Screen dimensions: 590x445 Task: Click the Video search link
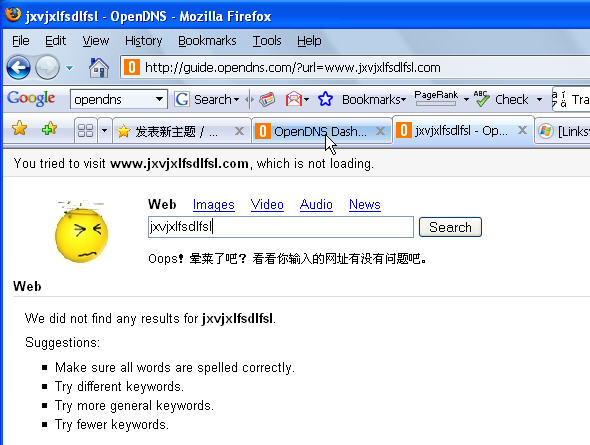267,204
